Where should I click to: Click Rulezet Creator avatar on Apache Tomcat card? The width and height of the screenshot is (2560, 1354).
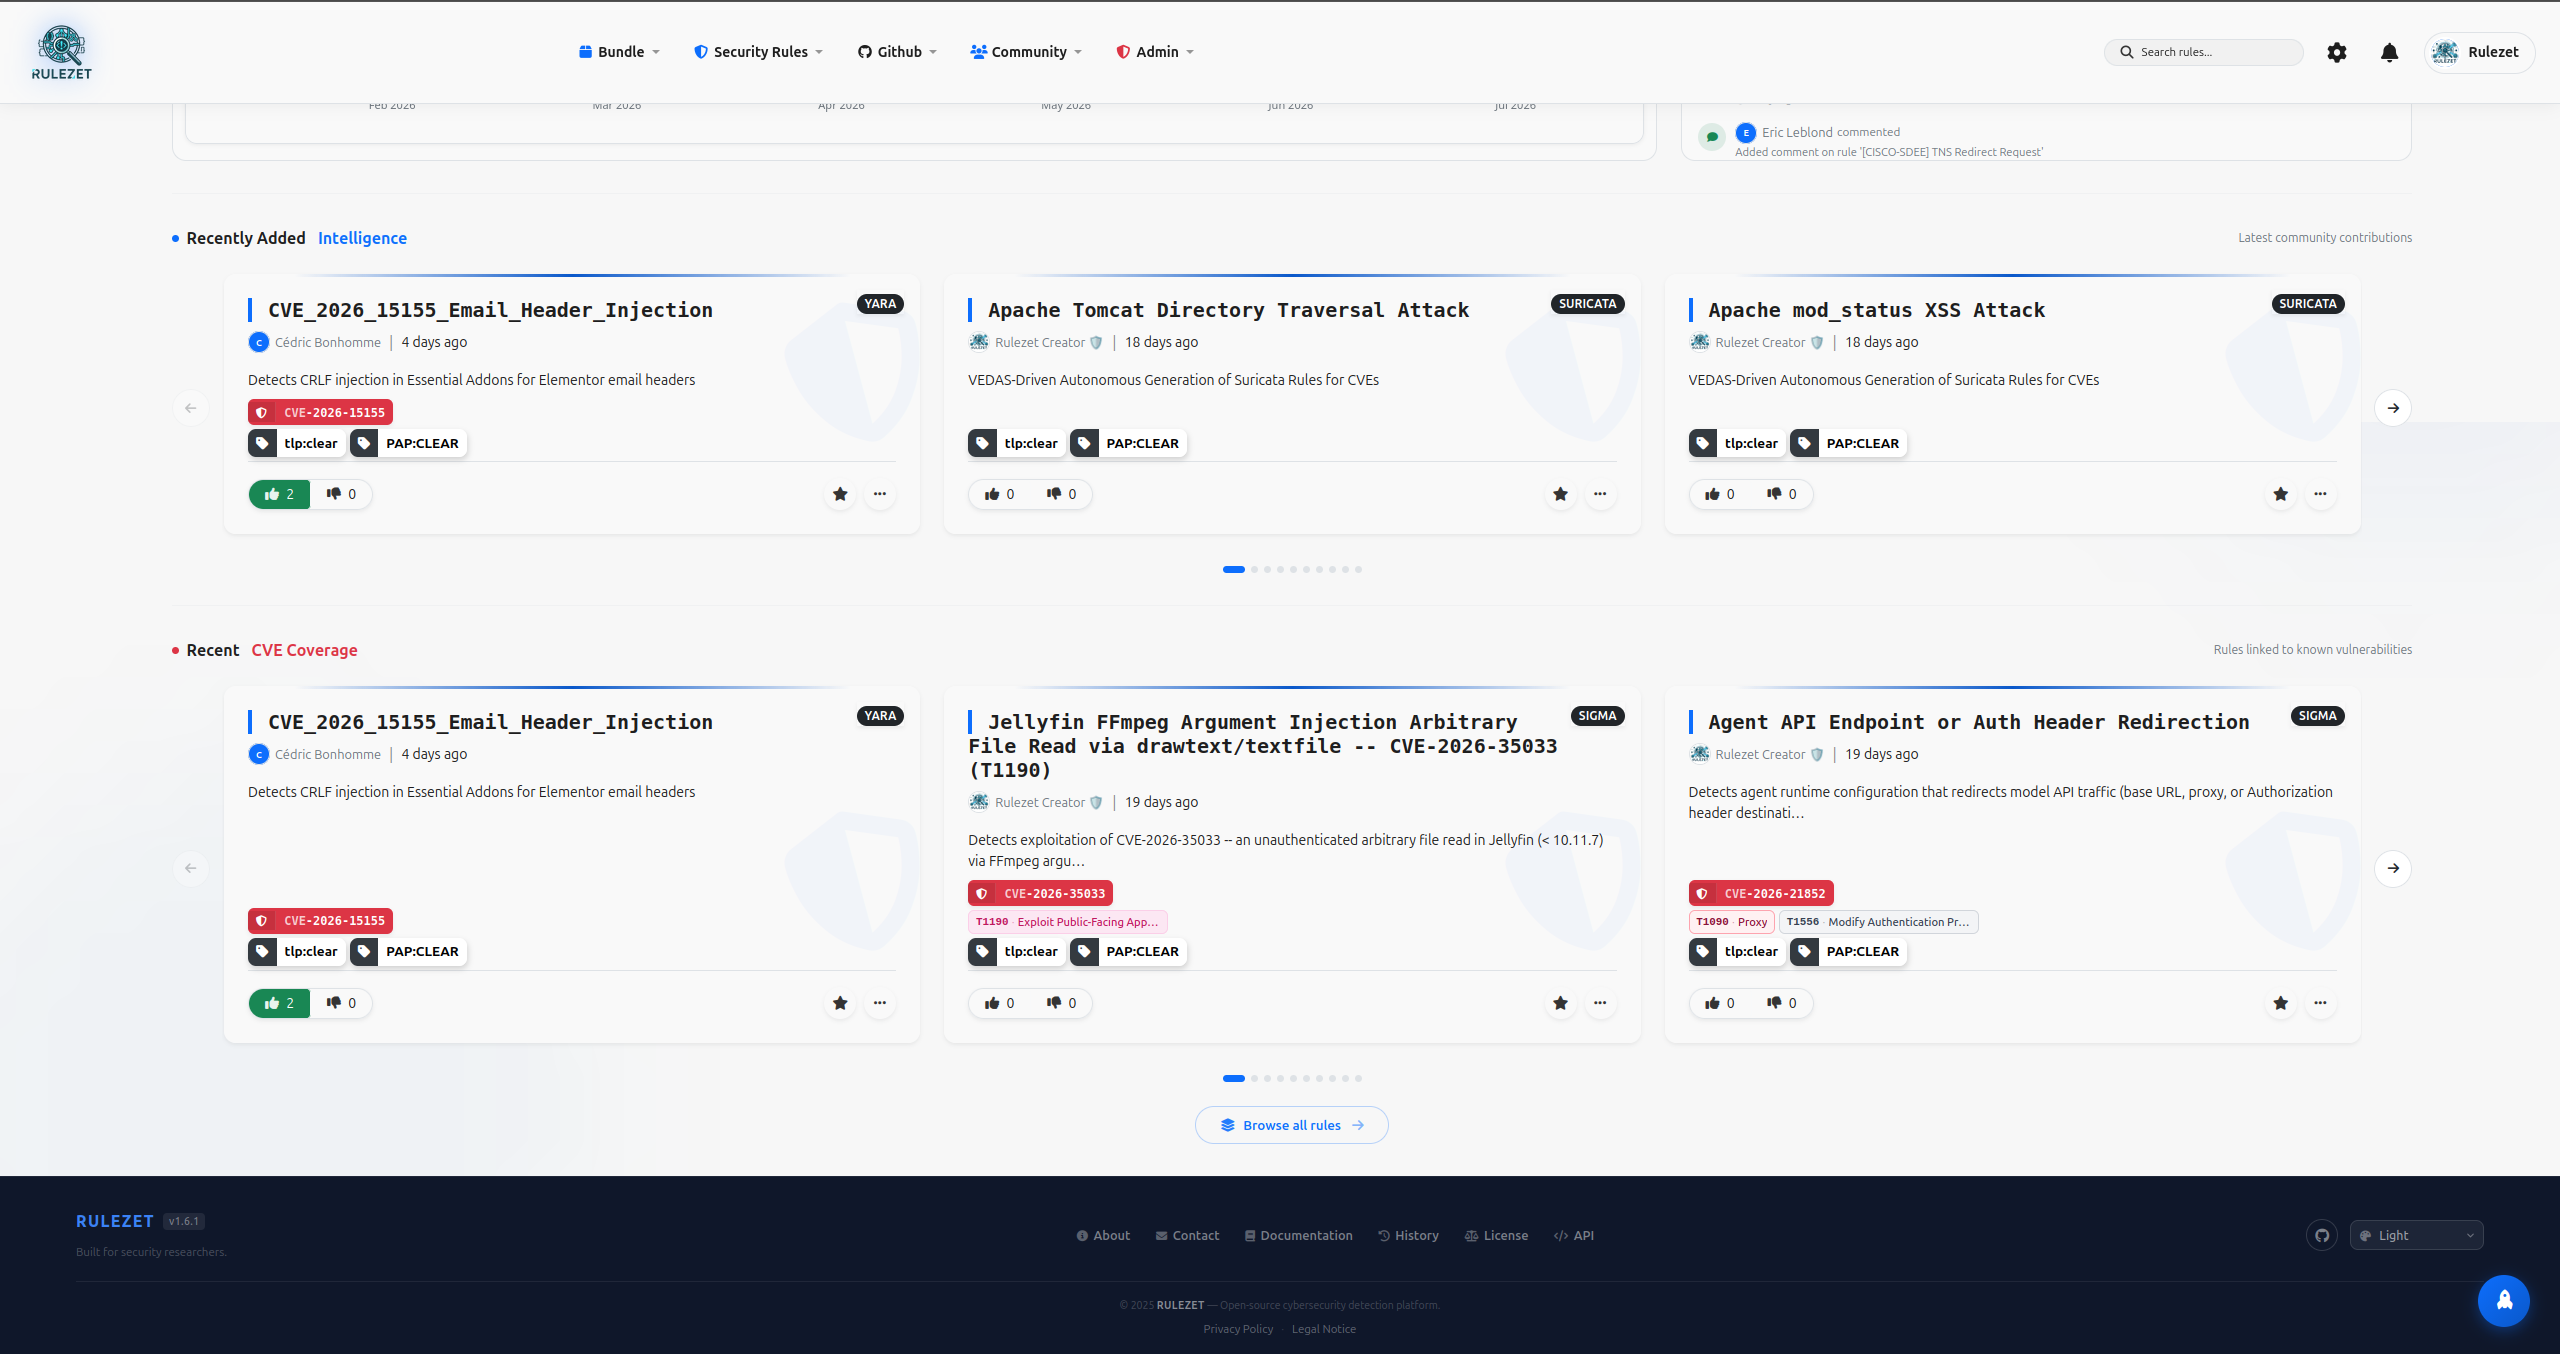978,342
